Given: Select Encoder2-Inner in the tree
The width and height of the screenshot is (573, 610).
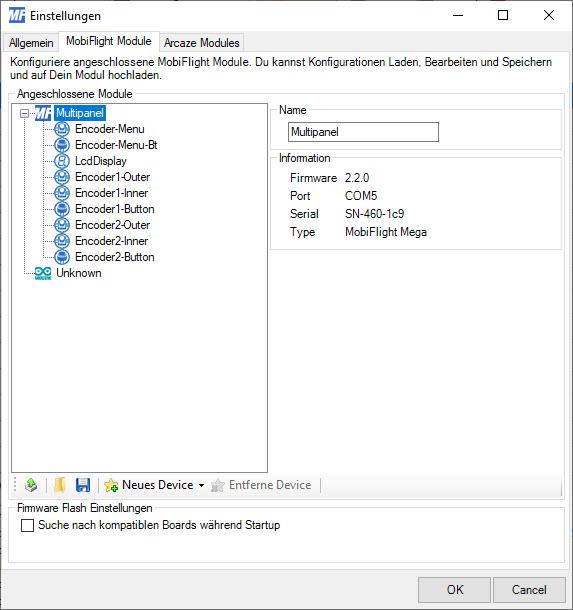Looking at the screenshot, I should coord(112,241).
